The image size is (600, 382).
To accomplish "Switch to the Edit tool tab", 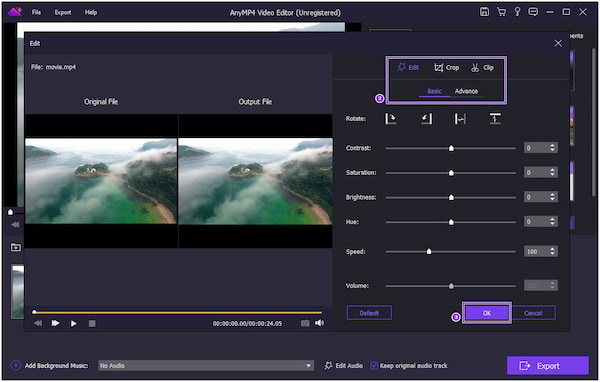I will tap(408, 67).
